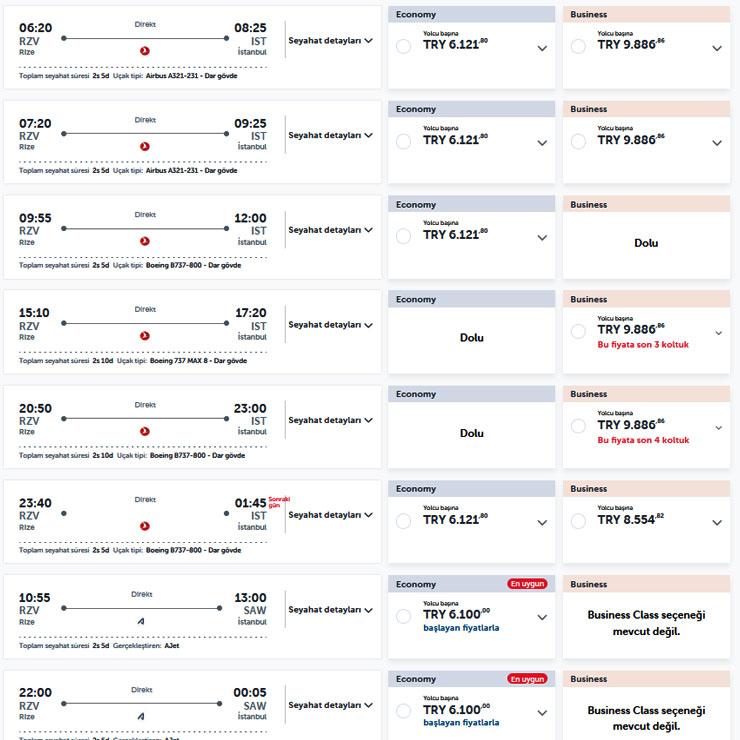Select Business fare for 23:40 flight
740x740 pixels.
click(x=578, y=522)
